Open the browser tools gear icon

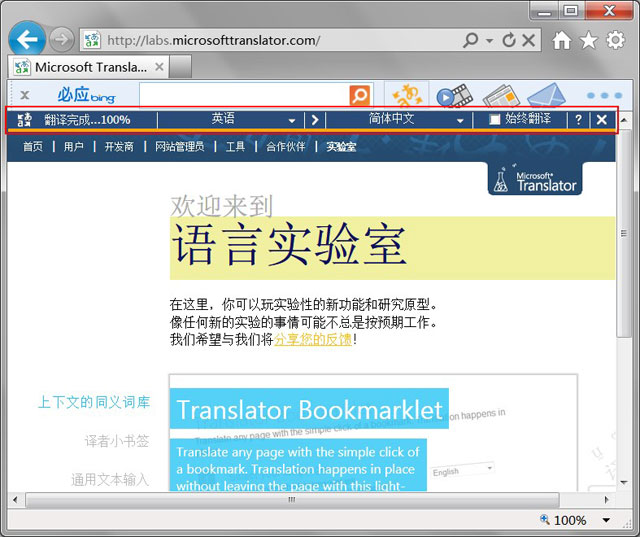616,40
